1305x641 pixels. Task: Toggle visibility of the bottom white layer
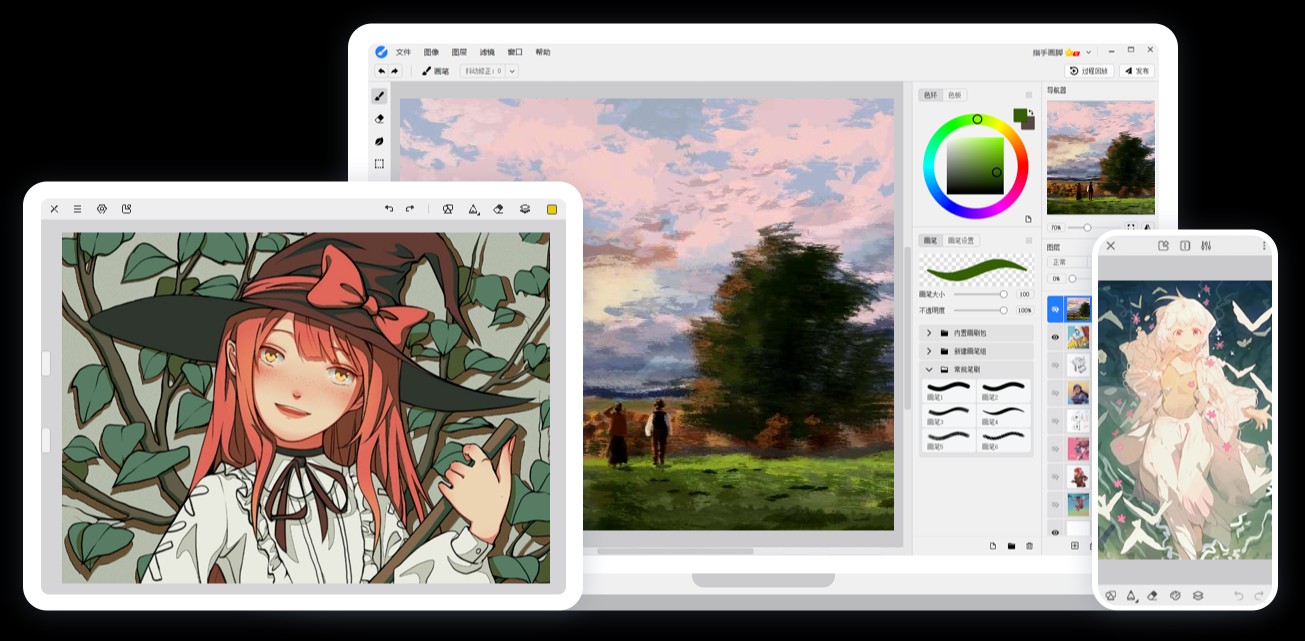click(1054, 532)
